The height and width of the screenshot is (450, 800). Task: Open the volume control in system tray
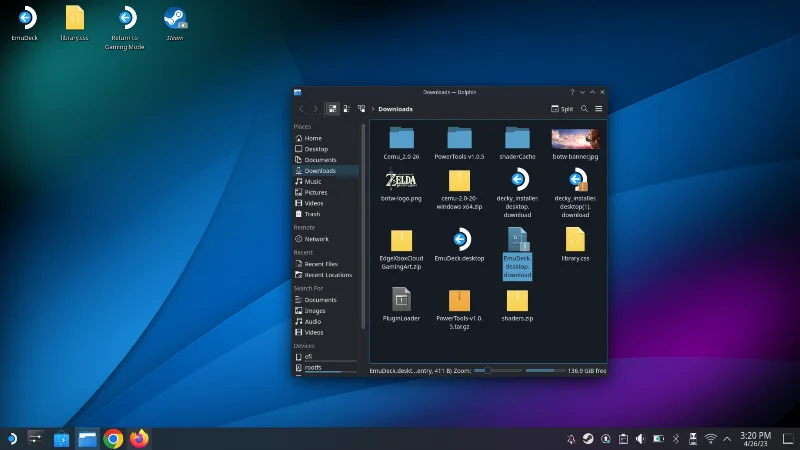[640, 439]
